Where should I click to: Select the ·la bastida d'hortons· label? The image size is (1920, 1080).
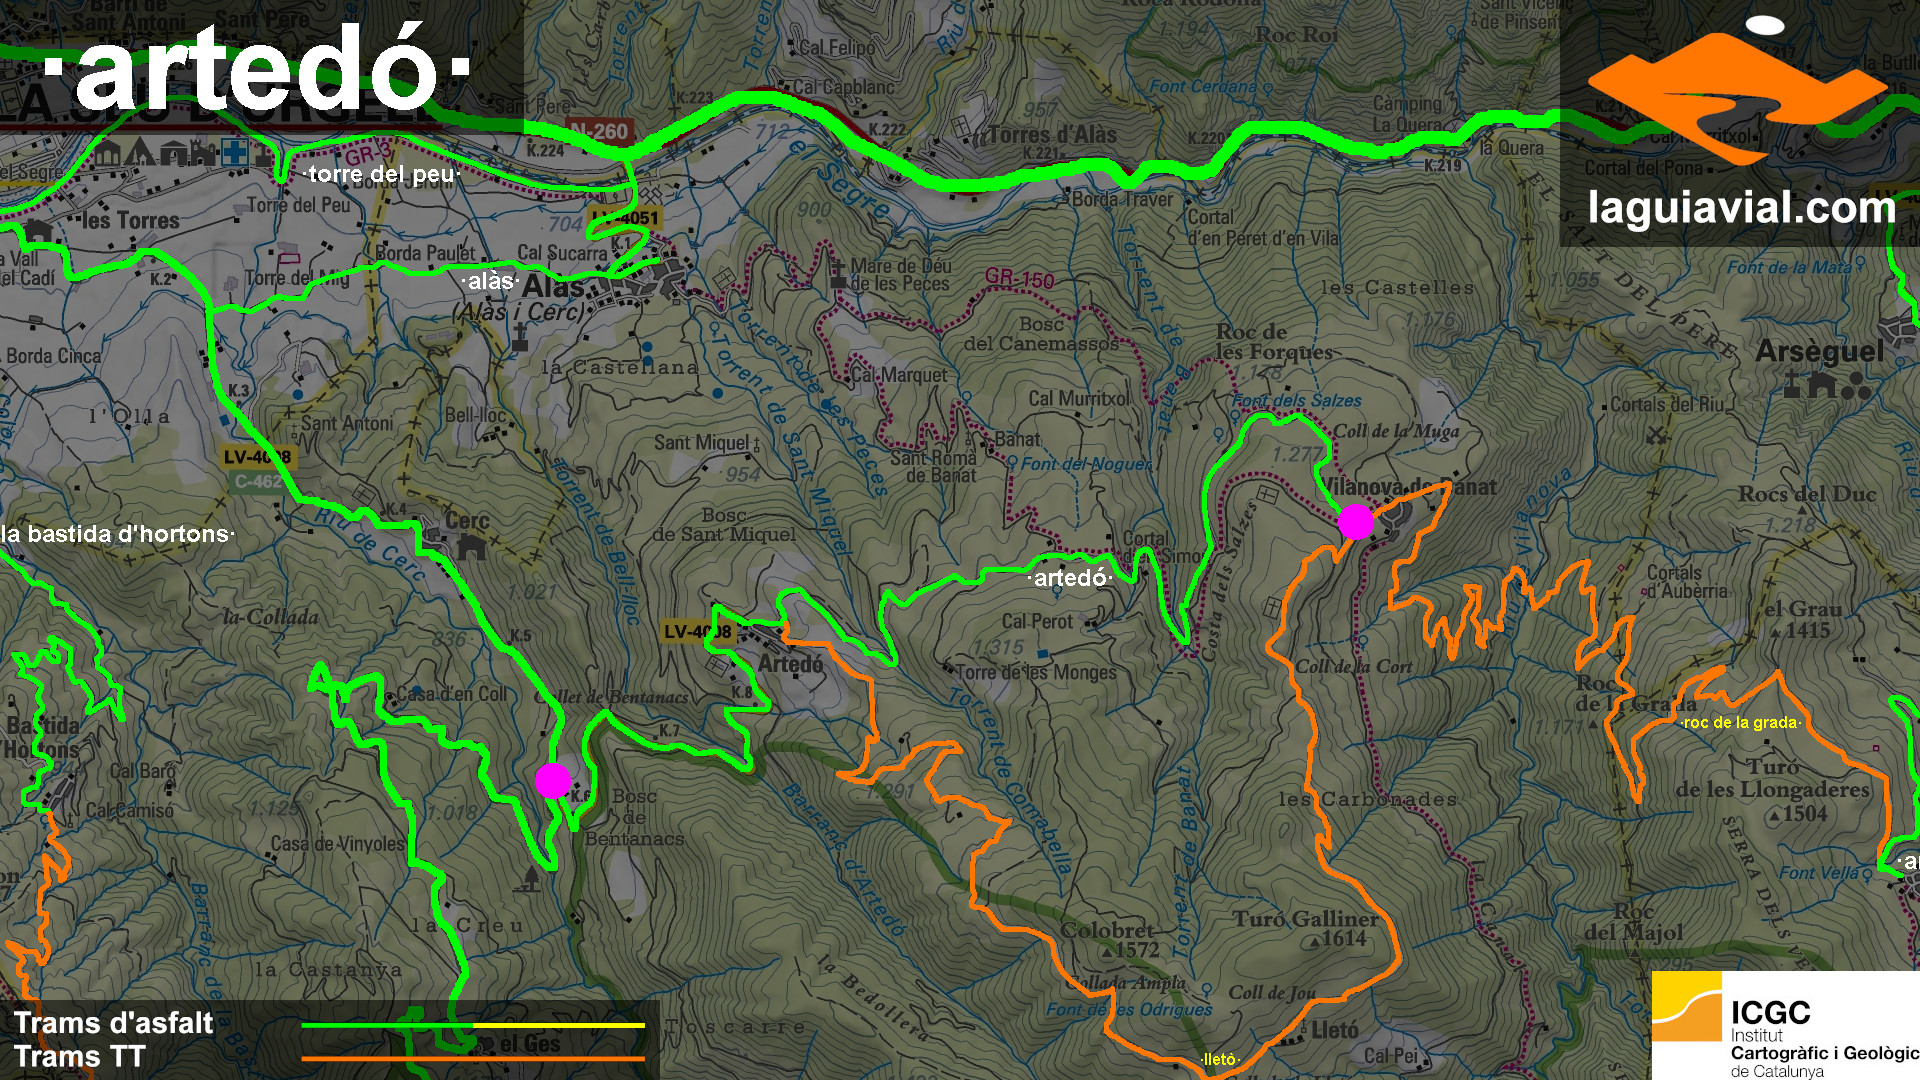pyautogui.click(x=118, y=534)
